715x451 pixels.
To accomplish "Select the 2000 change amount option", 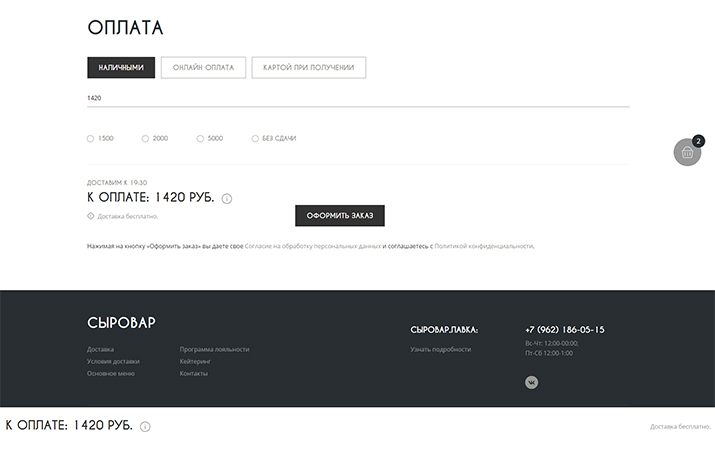I will (146, 139).
